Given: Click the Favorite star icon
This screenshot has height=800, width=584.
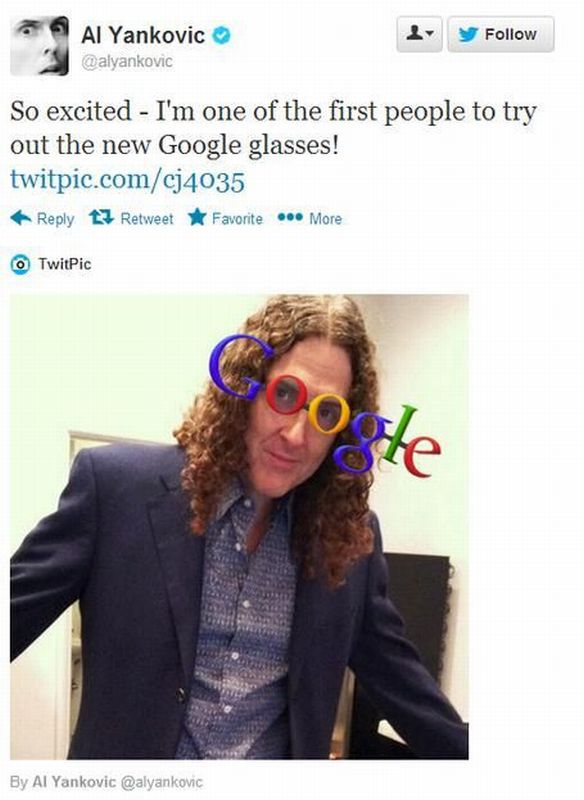Looking at the screenshot, I should [197, 217].
